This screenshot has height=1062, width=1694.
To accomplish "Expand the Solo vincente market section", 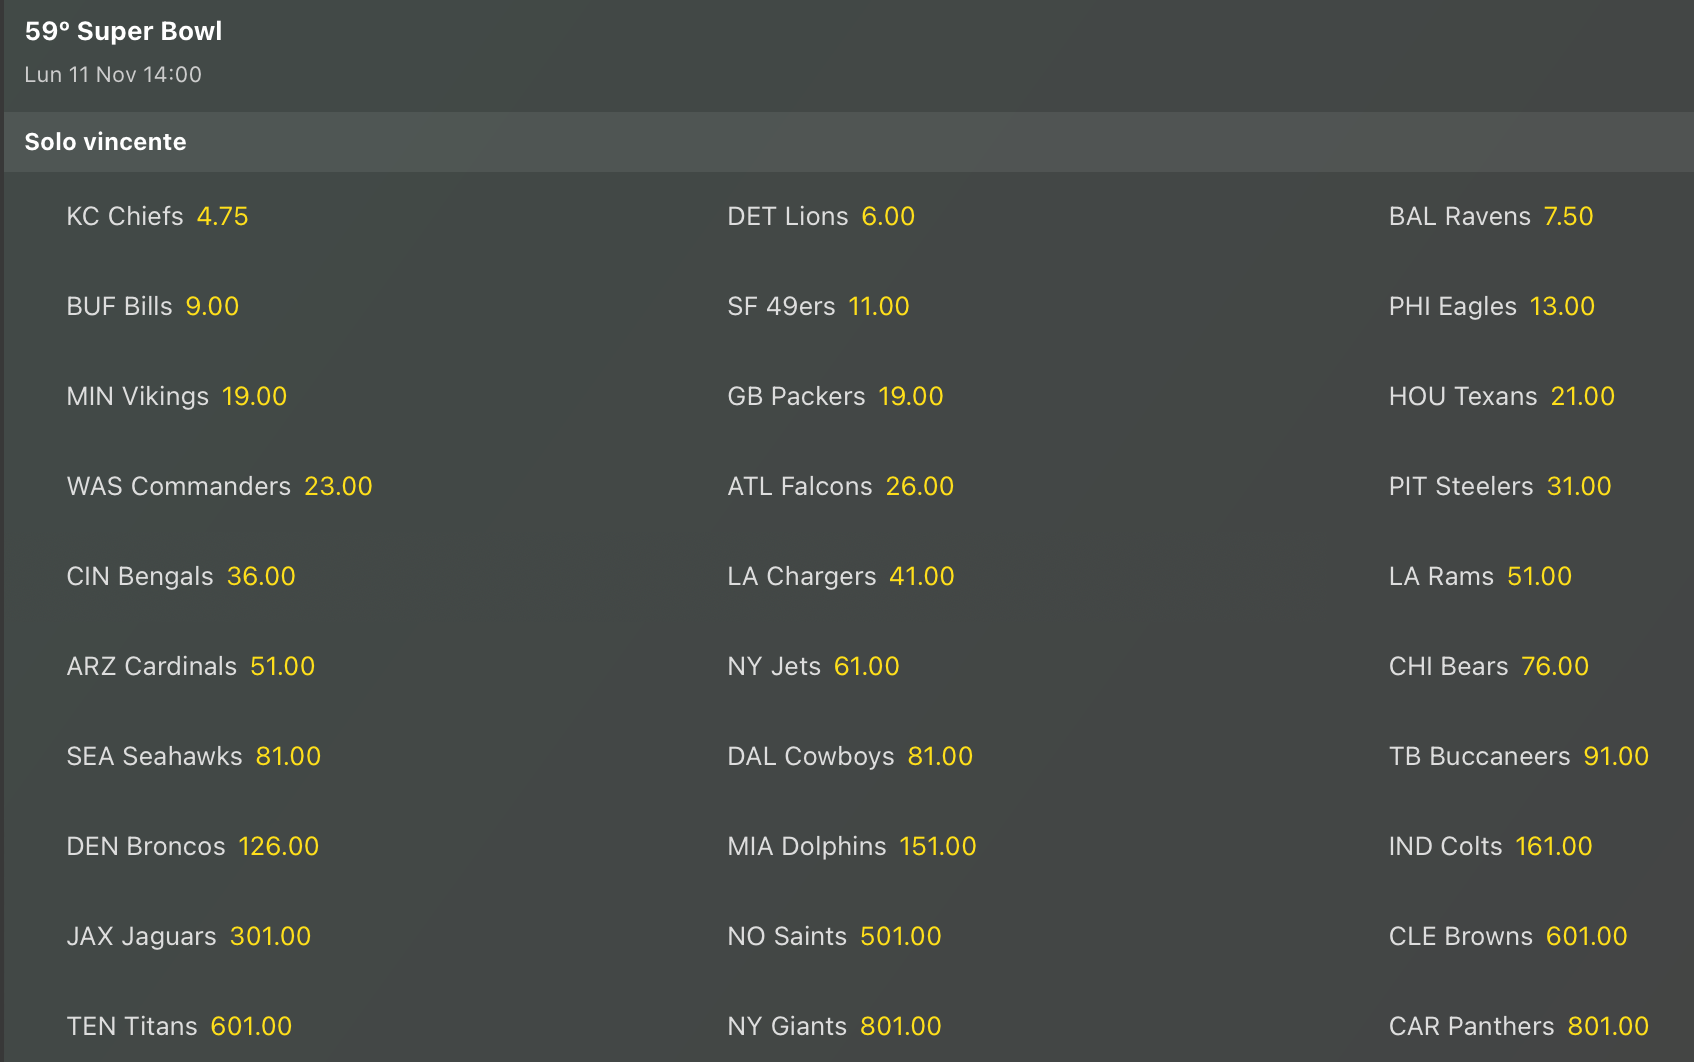I will coord(105,141).
